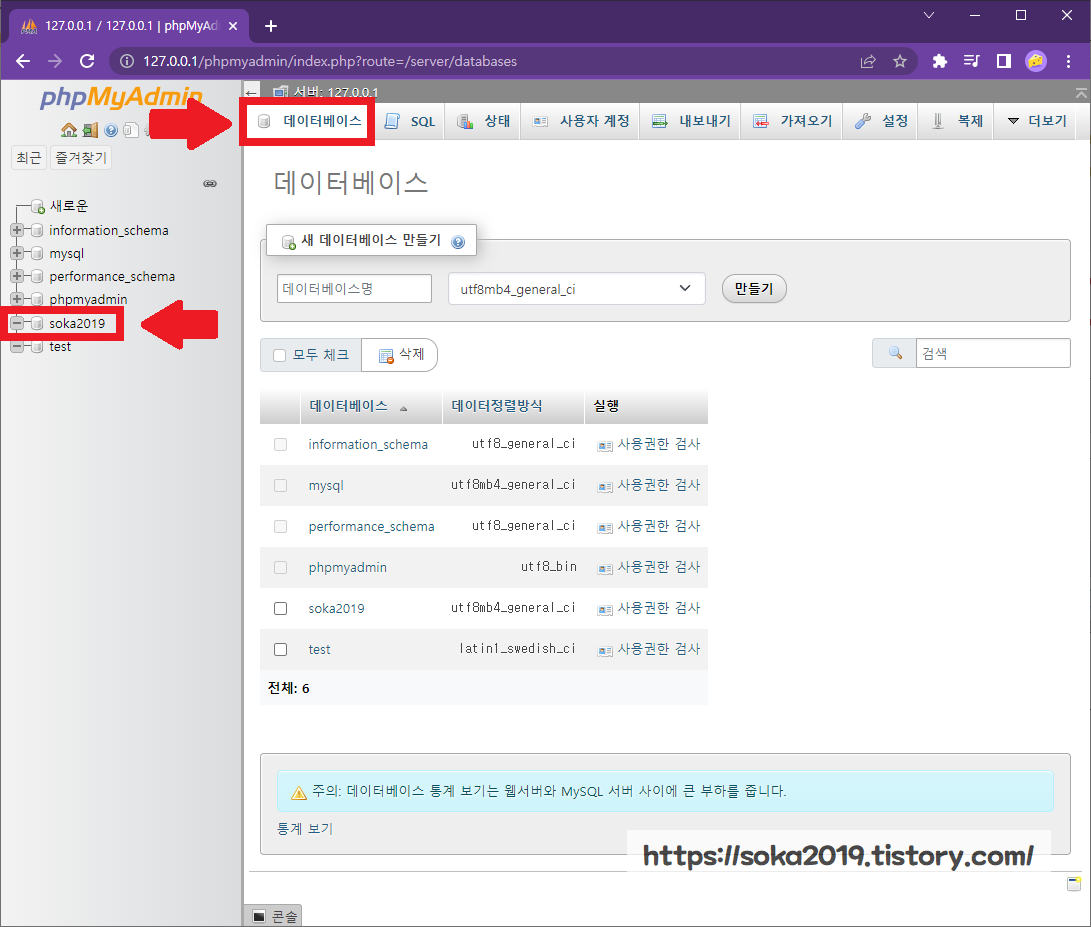Image resolution: width=1091 pixels, height=927 pixels.
Task: Click the information_schema database cylinder icon in the tree
Action: tap(37, 230)
